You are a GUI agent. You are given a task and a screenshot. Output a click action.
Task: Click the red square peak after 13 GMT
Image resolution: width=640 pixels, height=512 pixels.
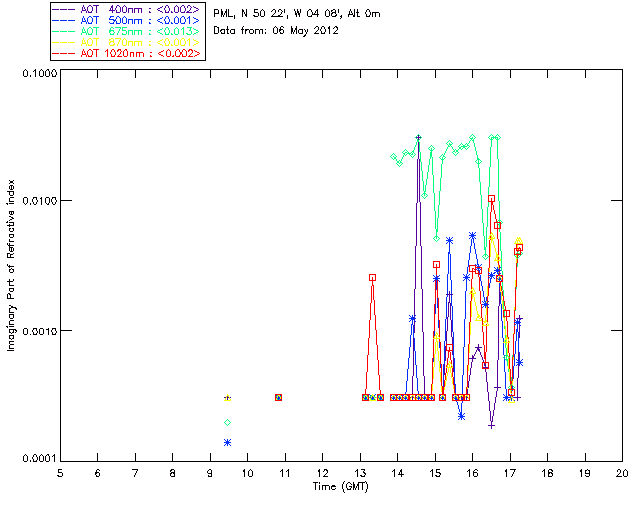372,277
